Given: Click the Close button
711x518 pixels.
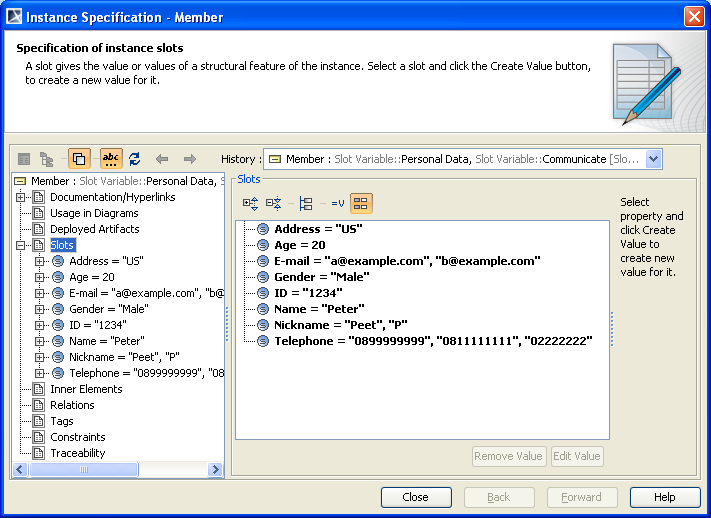Looking at the screenshot, I should (416, 498).
